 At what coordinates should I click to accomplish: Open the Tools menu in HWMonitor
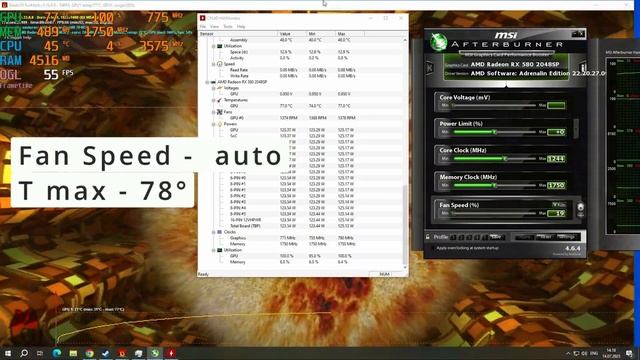pos(228,27)
